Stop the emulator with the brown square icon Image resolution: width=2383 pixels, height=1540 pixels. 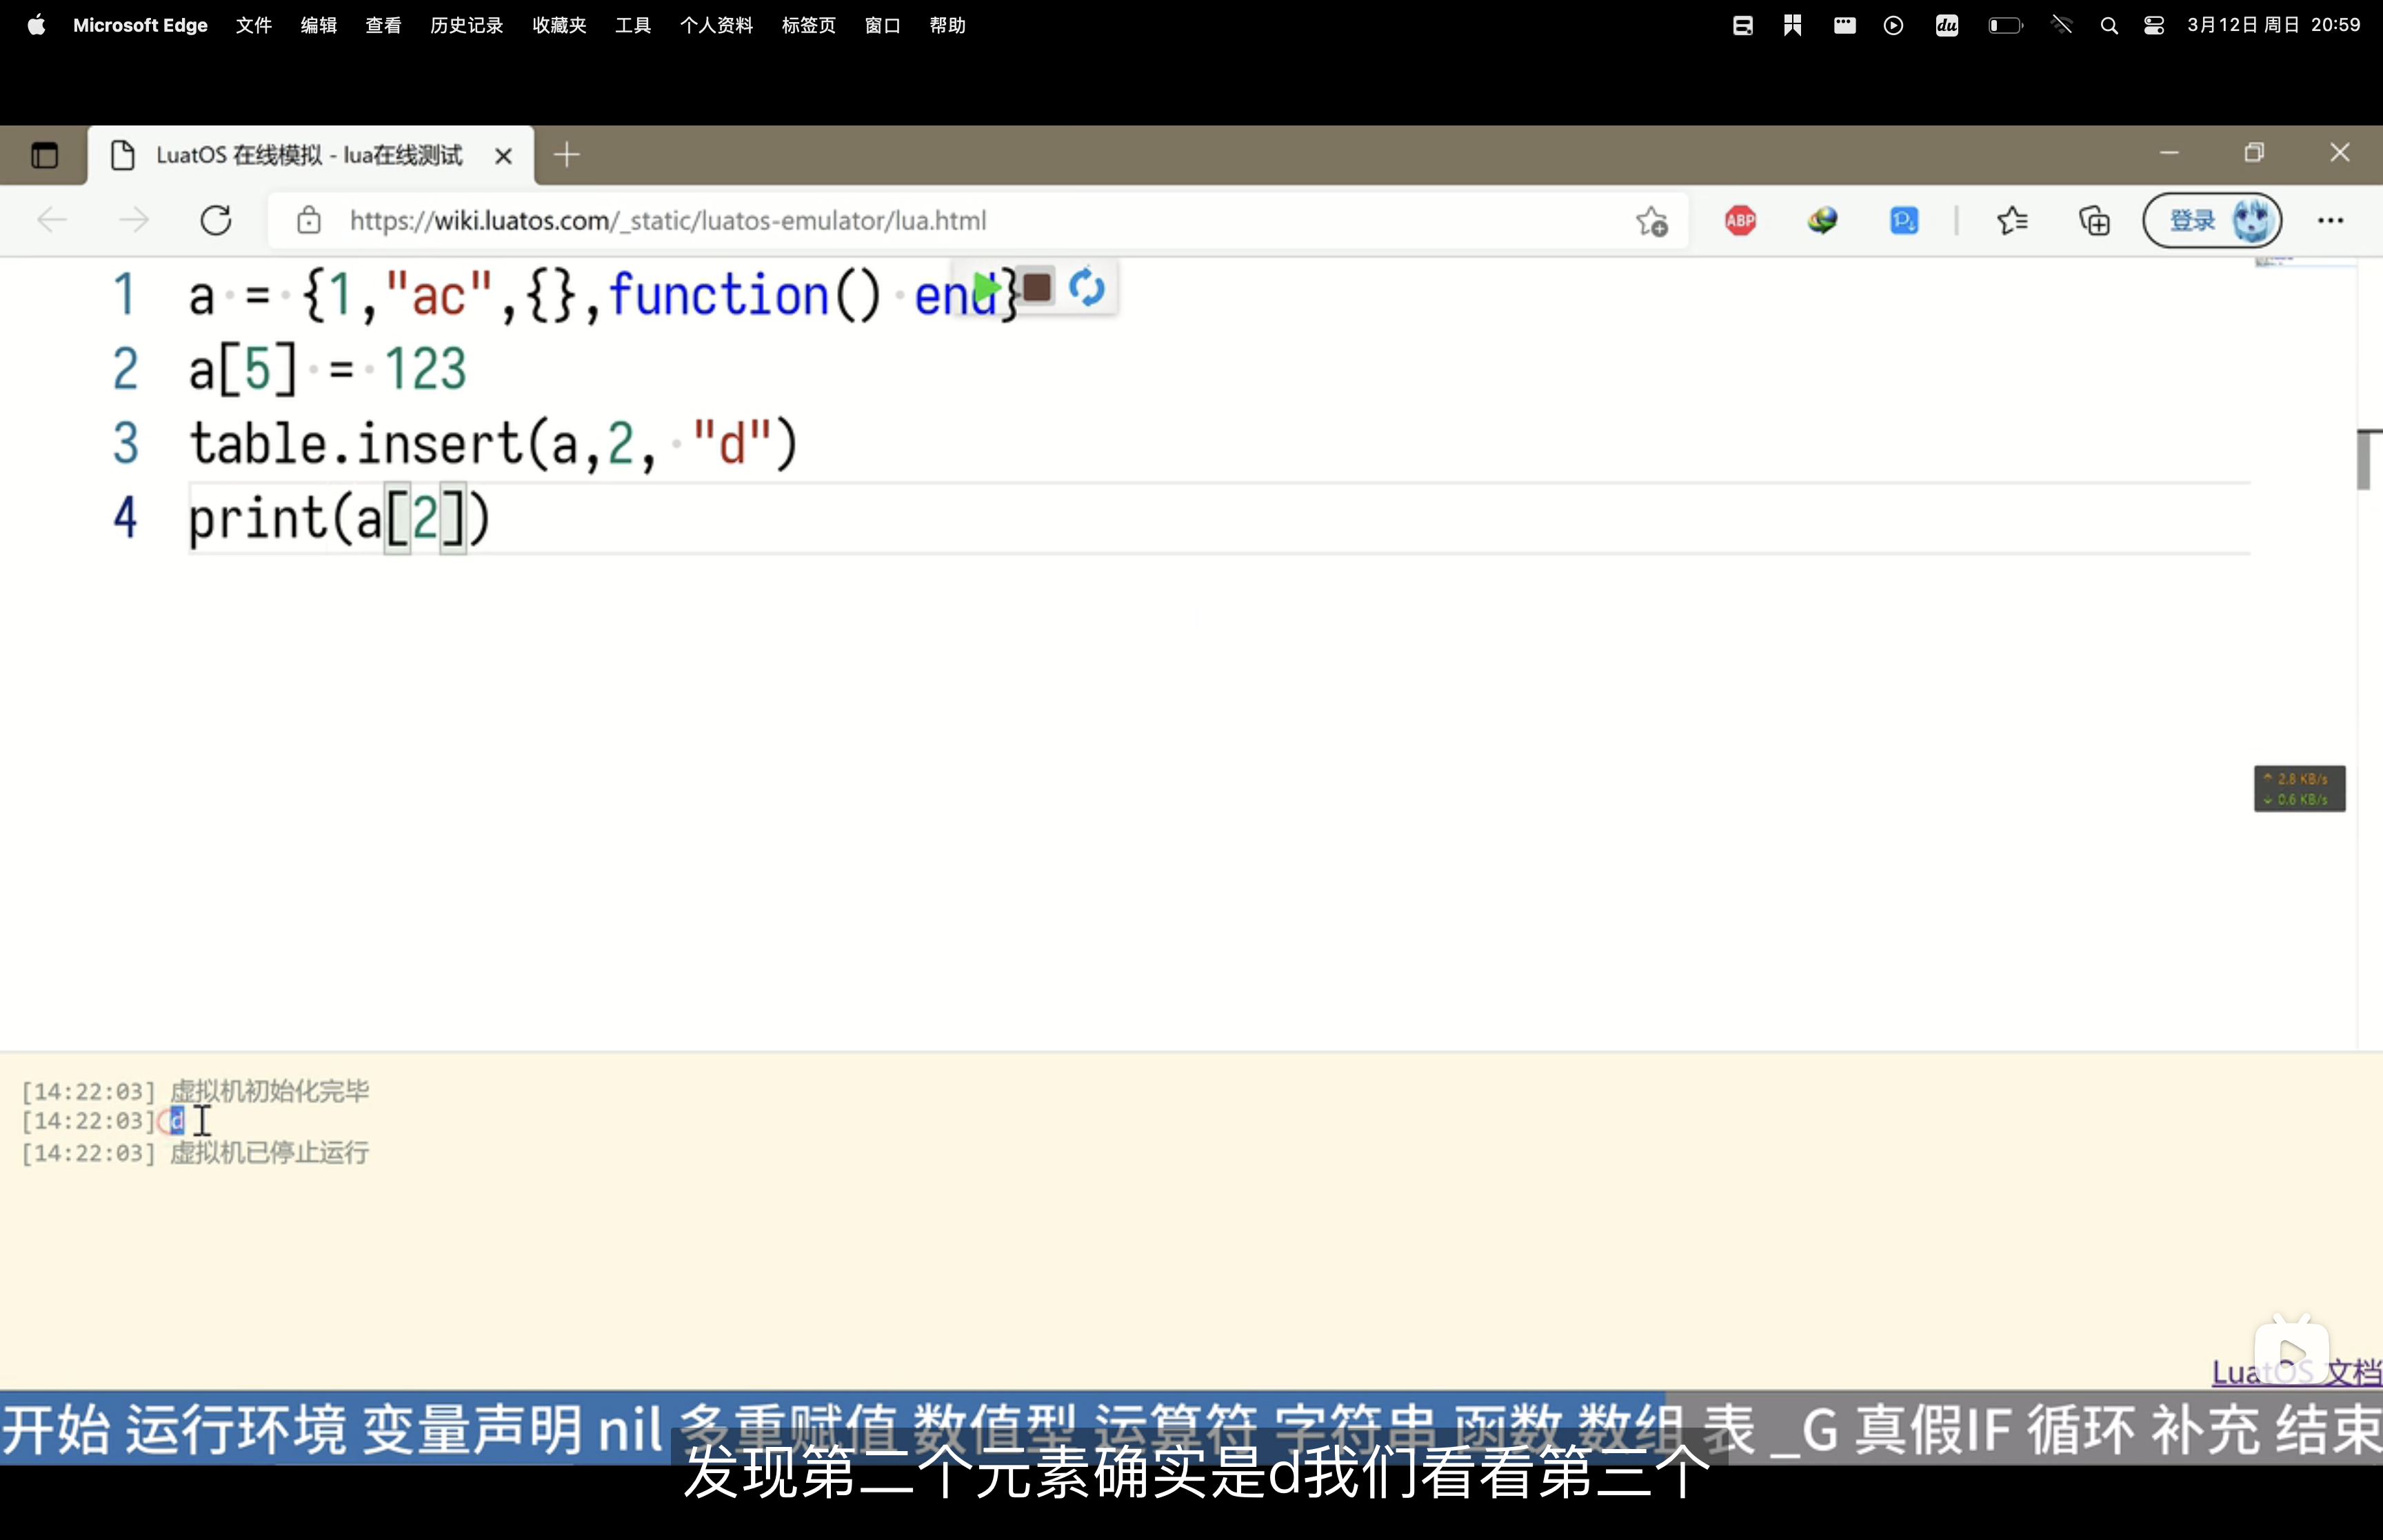point(1037,288)
